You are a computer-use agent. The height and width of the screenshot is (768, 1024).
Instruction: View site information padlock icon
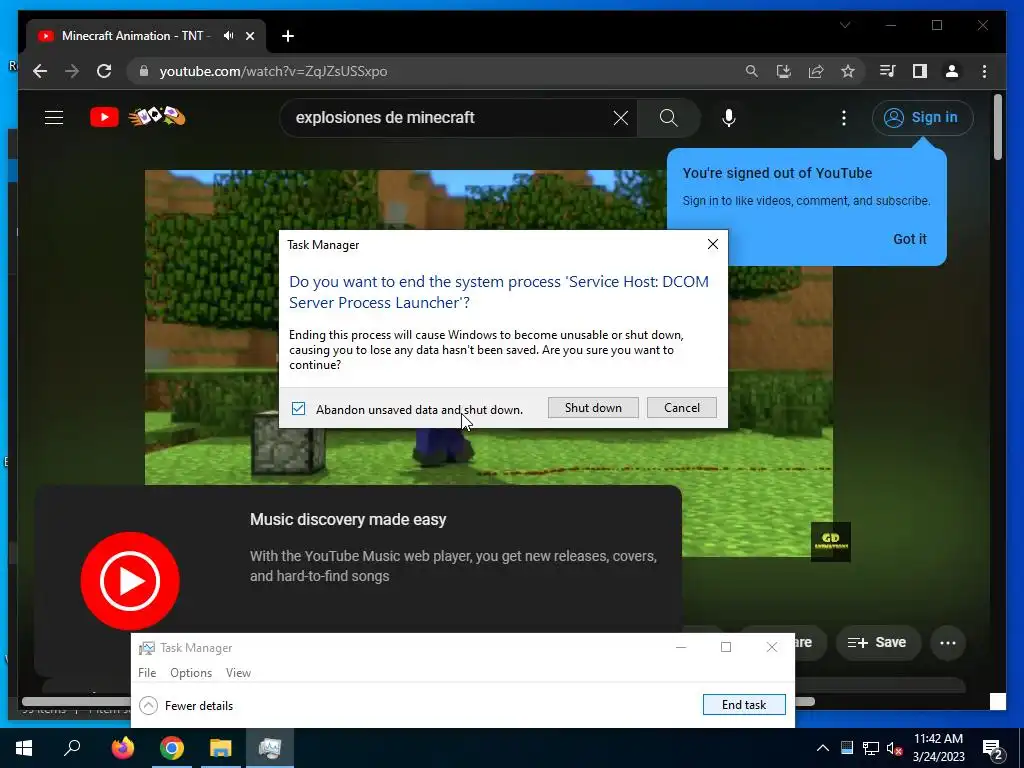[x=144, y=71]
